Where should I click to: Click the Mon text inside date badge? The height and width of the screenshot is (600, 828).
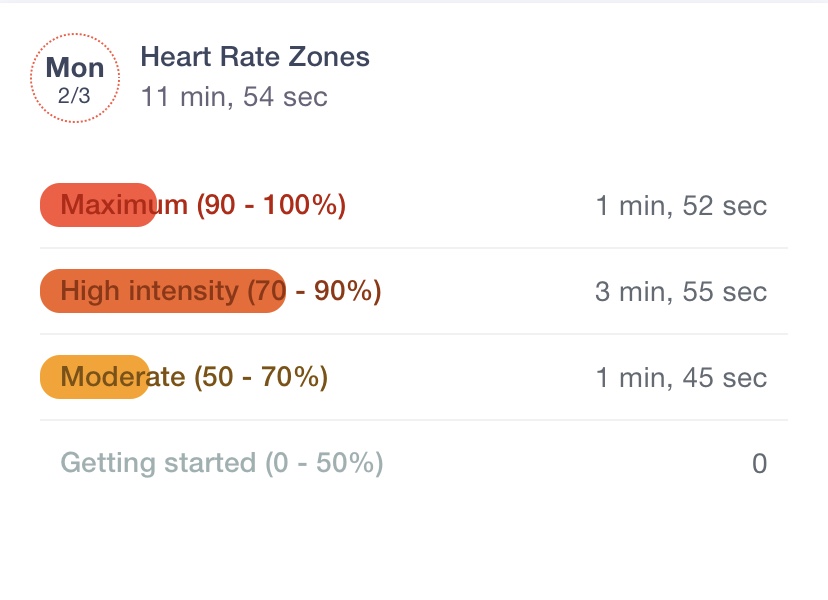coord(75,68)
